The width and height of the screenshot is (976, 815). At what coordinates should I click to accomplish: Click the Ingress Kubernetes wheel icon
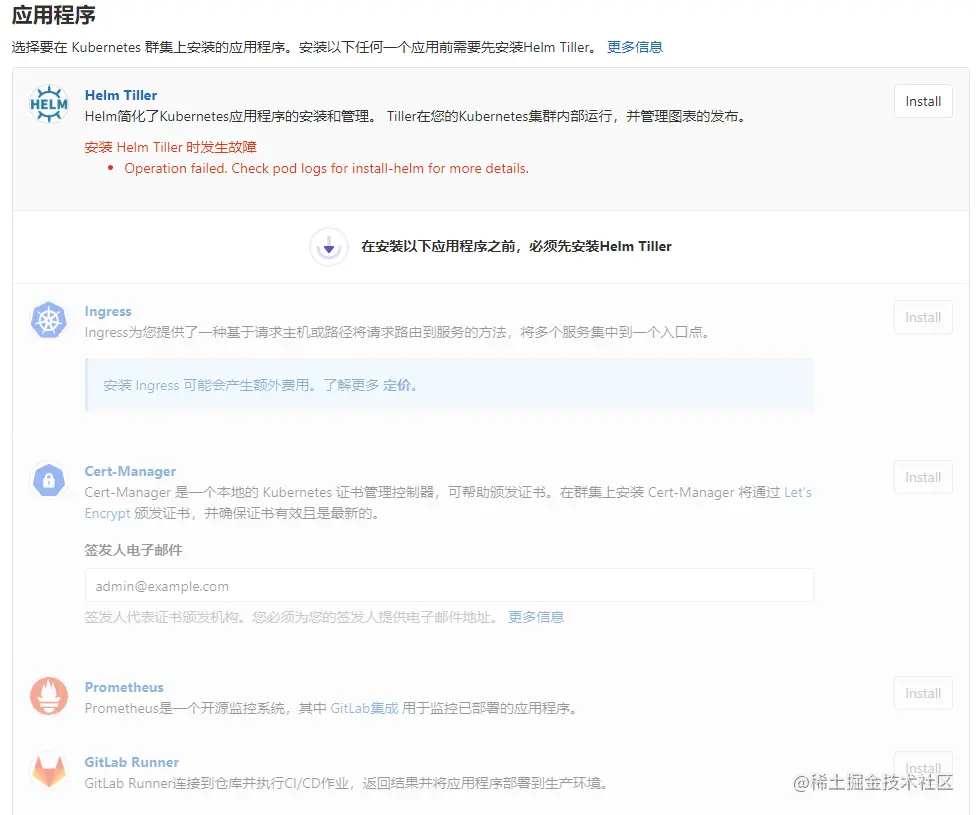49,320
